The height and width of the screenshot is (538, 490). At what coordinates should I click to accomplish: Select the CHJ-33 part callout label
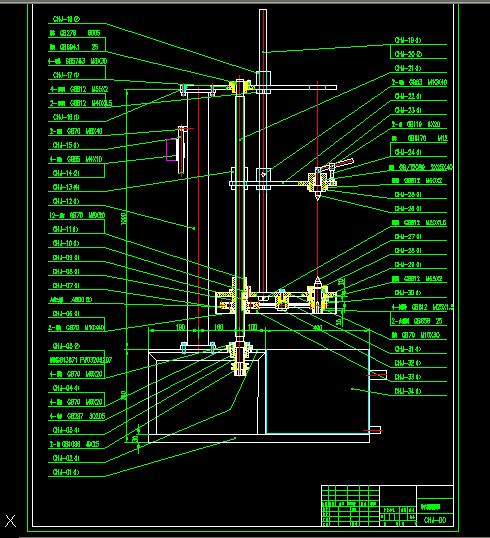point(408,377)
